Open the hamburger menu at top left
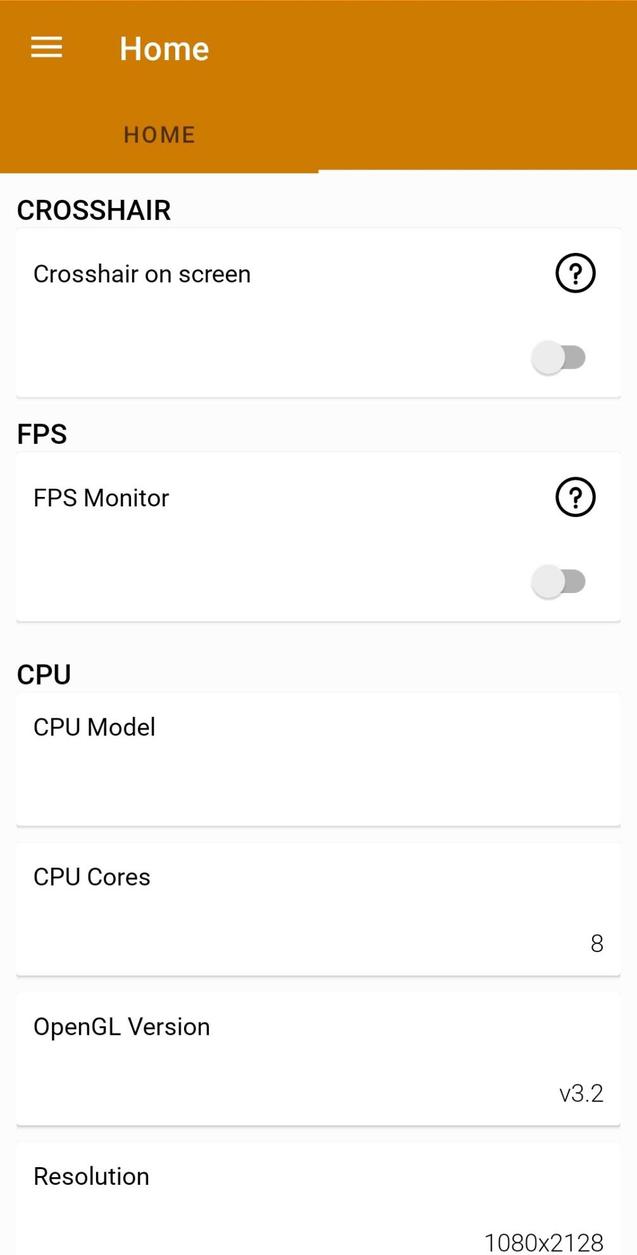The width and height of the screenshot is (637, 1255). pos(45,47)
